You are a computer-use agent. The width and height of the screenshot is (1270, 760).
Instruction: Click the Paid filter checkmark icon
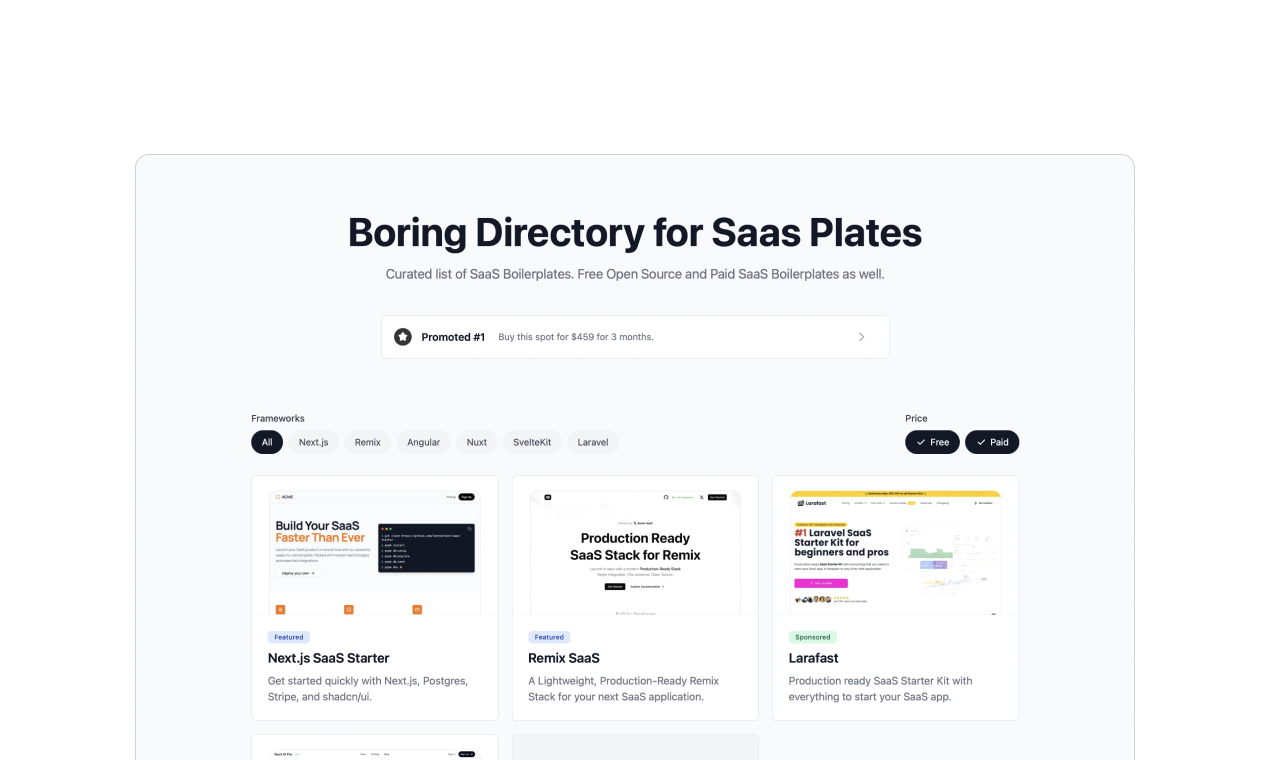[981, 442]
